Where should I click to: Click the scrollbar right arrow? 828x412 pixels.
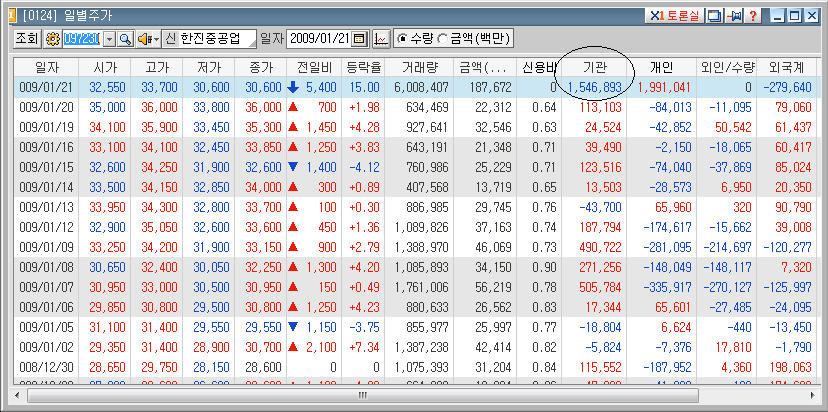tap(811, 395)
